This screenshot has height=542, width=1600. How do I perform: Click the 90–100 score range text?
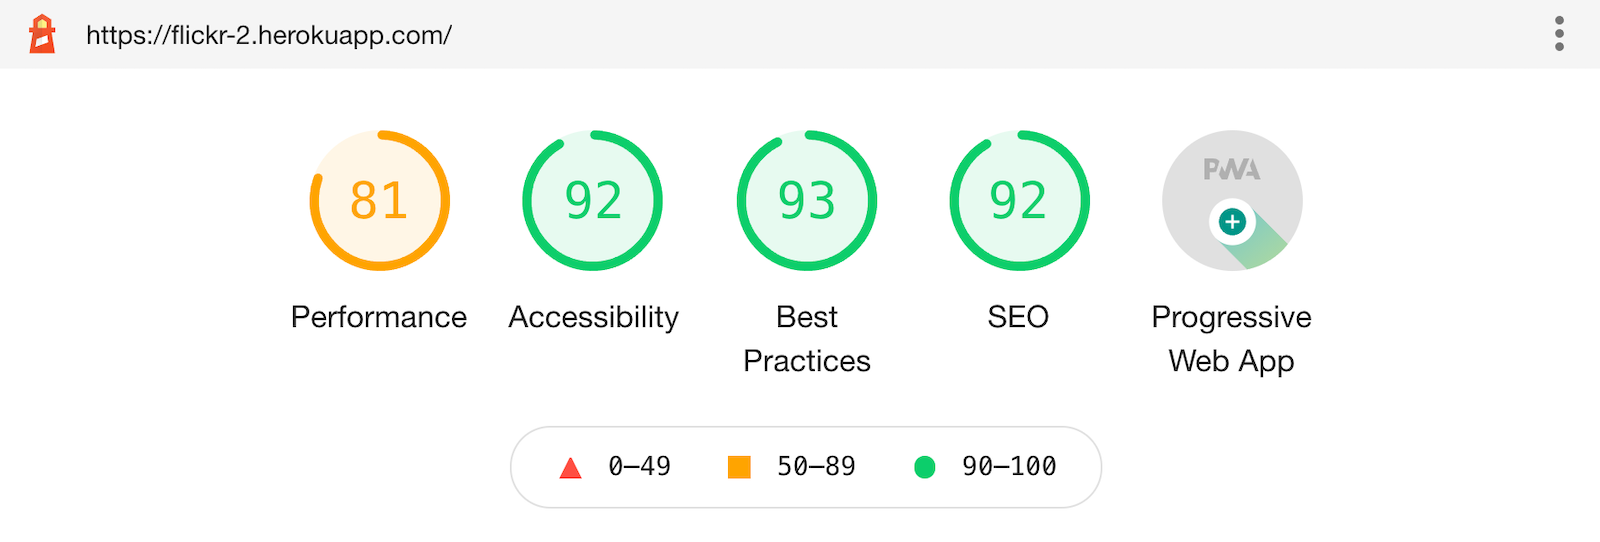1009,467
